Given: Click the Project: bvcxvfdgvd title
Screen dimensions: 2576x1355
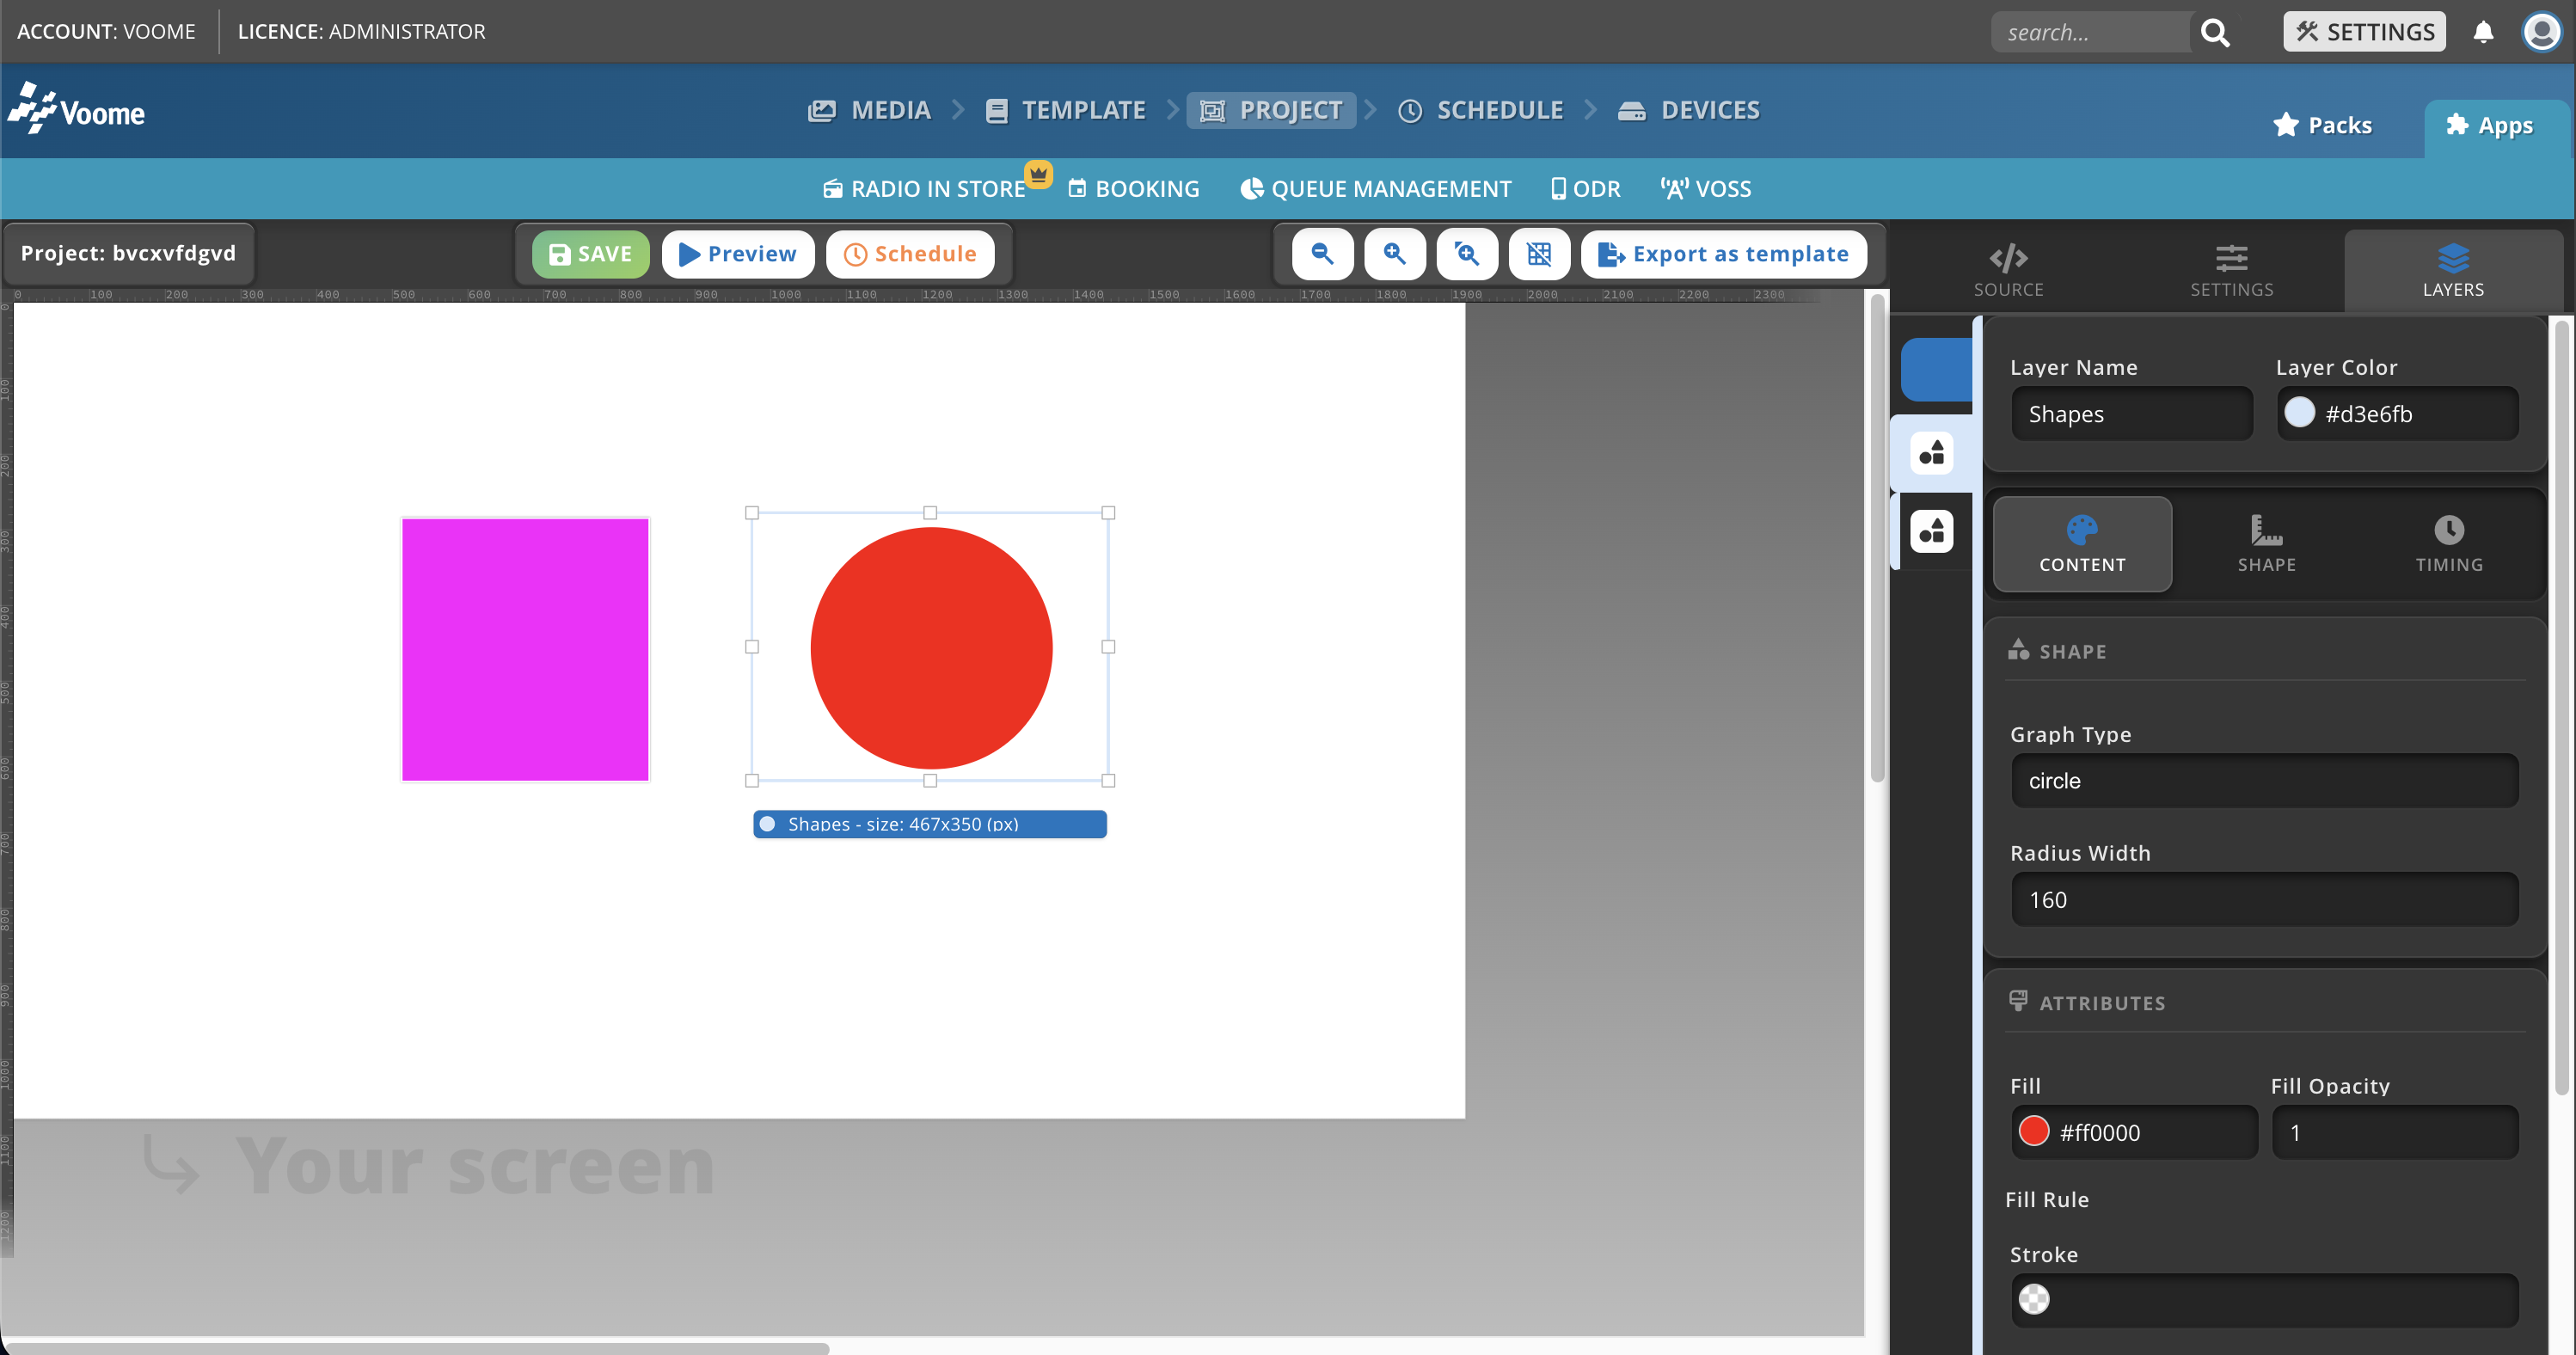Looking at the screenshot, I should 128,253.
